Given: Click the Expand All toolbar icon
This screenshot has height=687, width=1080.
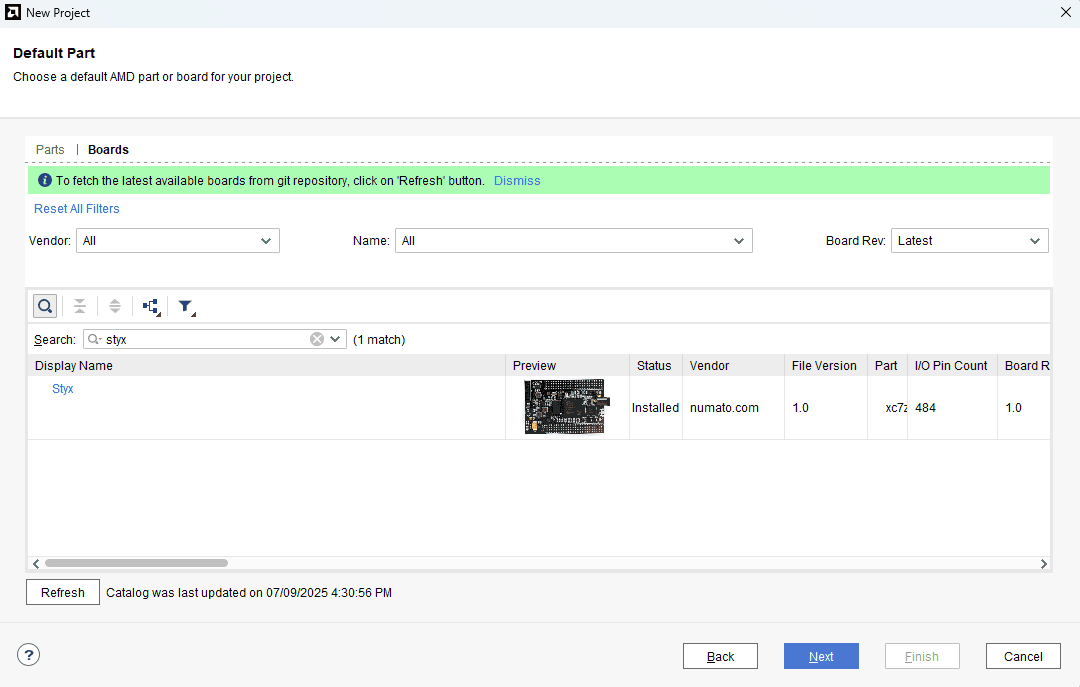Looking at the screenshot, I should tap(115, 306).
